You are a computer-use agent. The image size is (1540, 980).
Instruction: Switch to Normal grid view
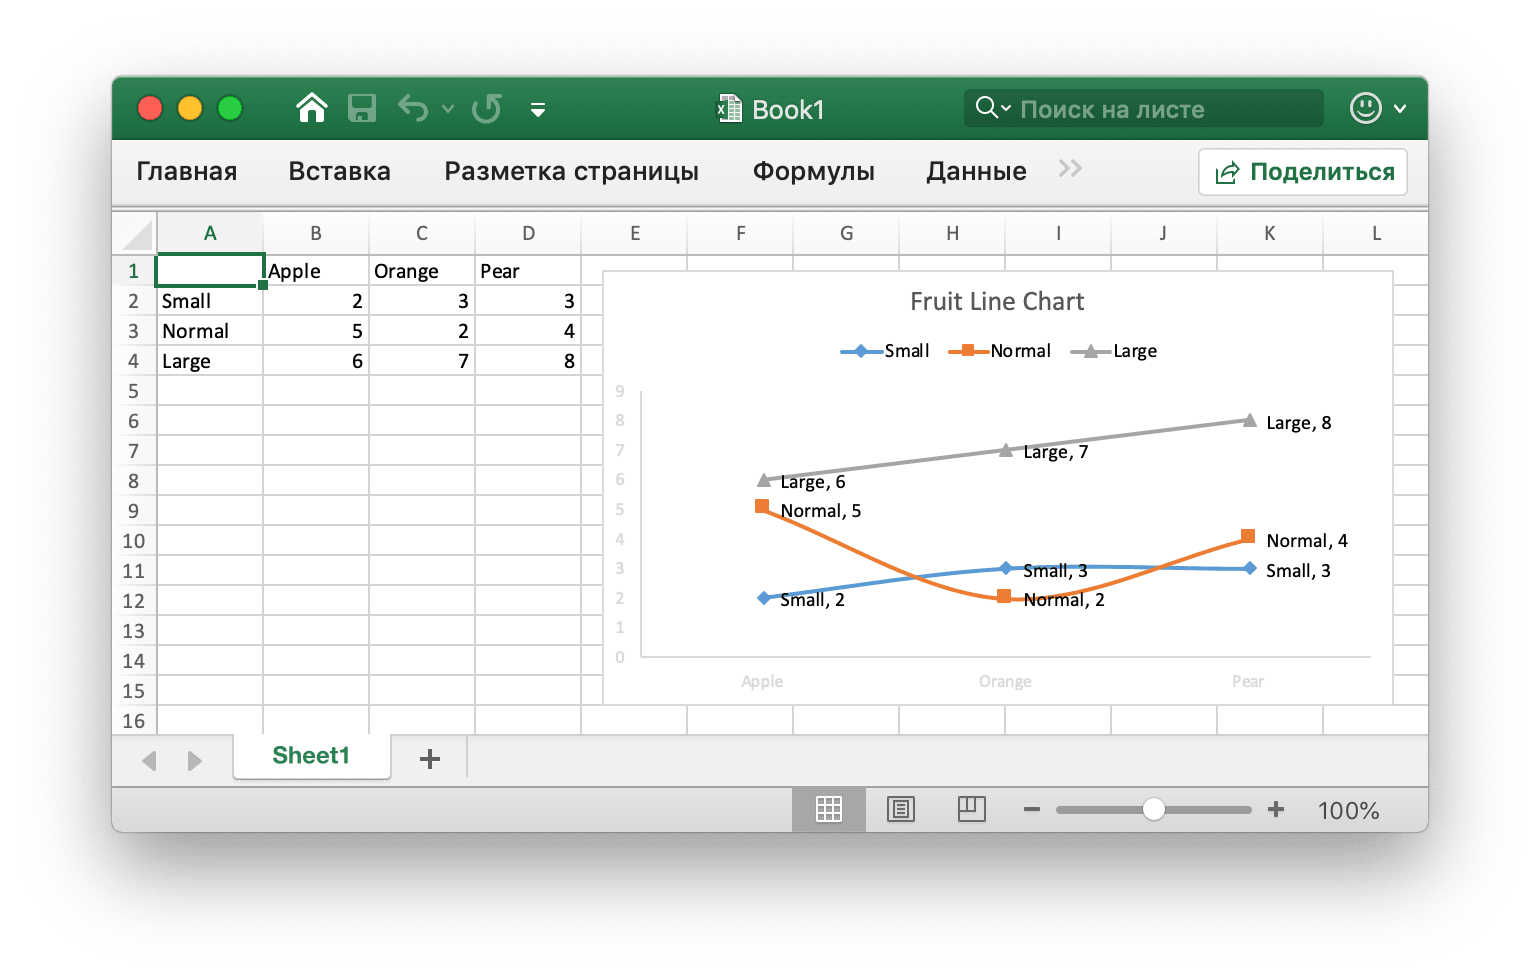(x=829, y=809)
